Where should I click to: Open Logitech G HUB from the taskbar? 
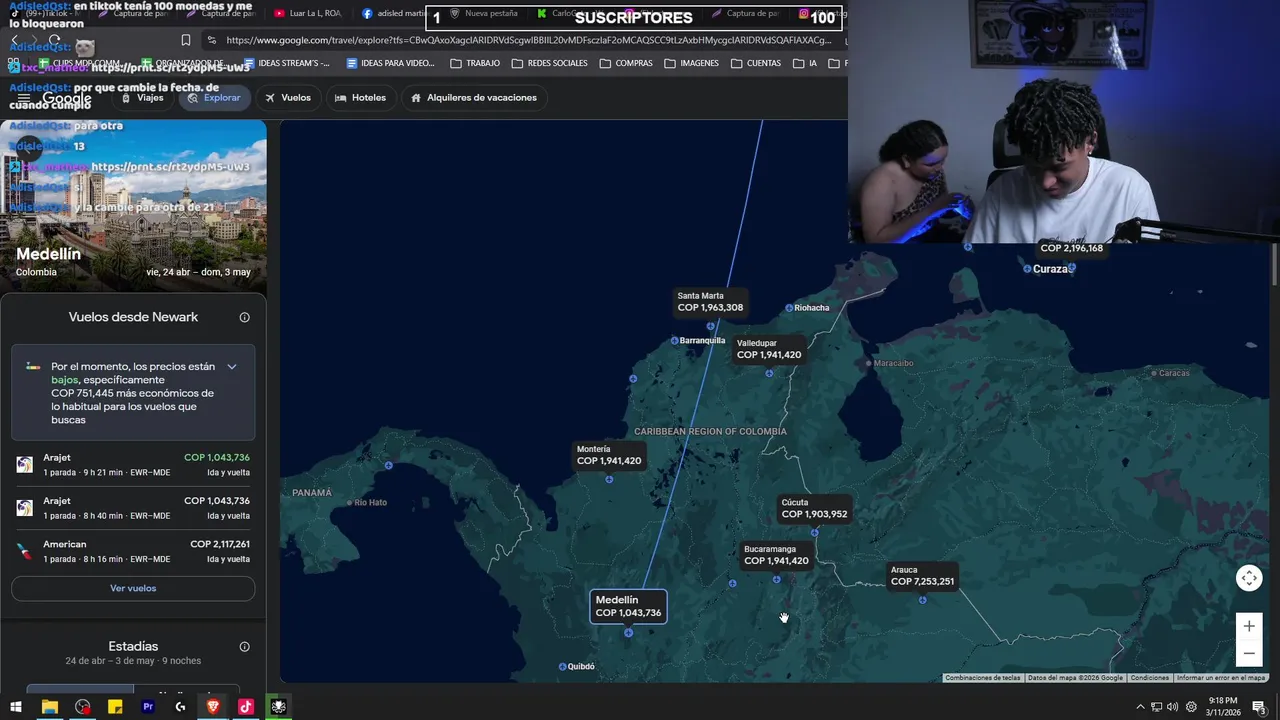pos(180,707)
